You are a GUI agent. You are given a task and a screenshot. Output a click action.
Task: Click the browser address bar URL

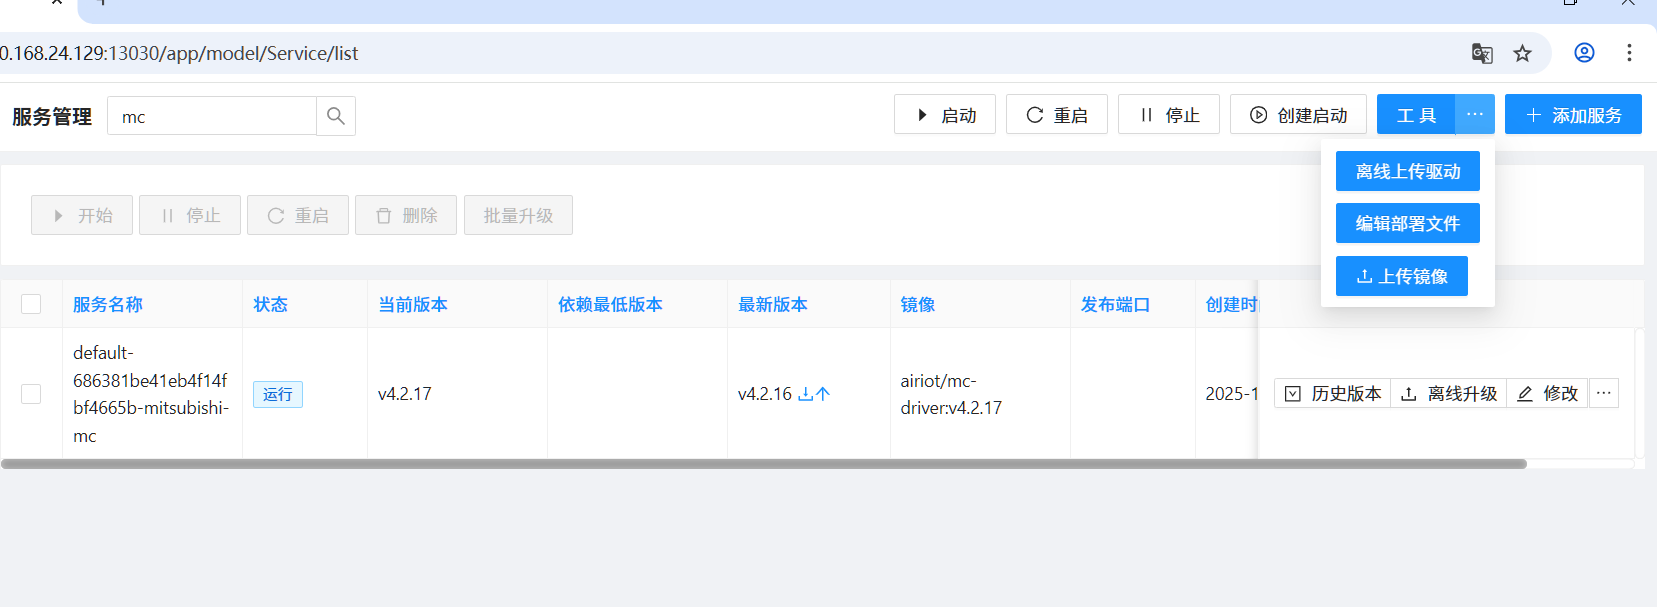(x=179, y=53)
